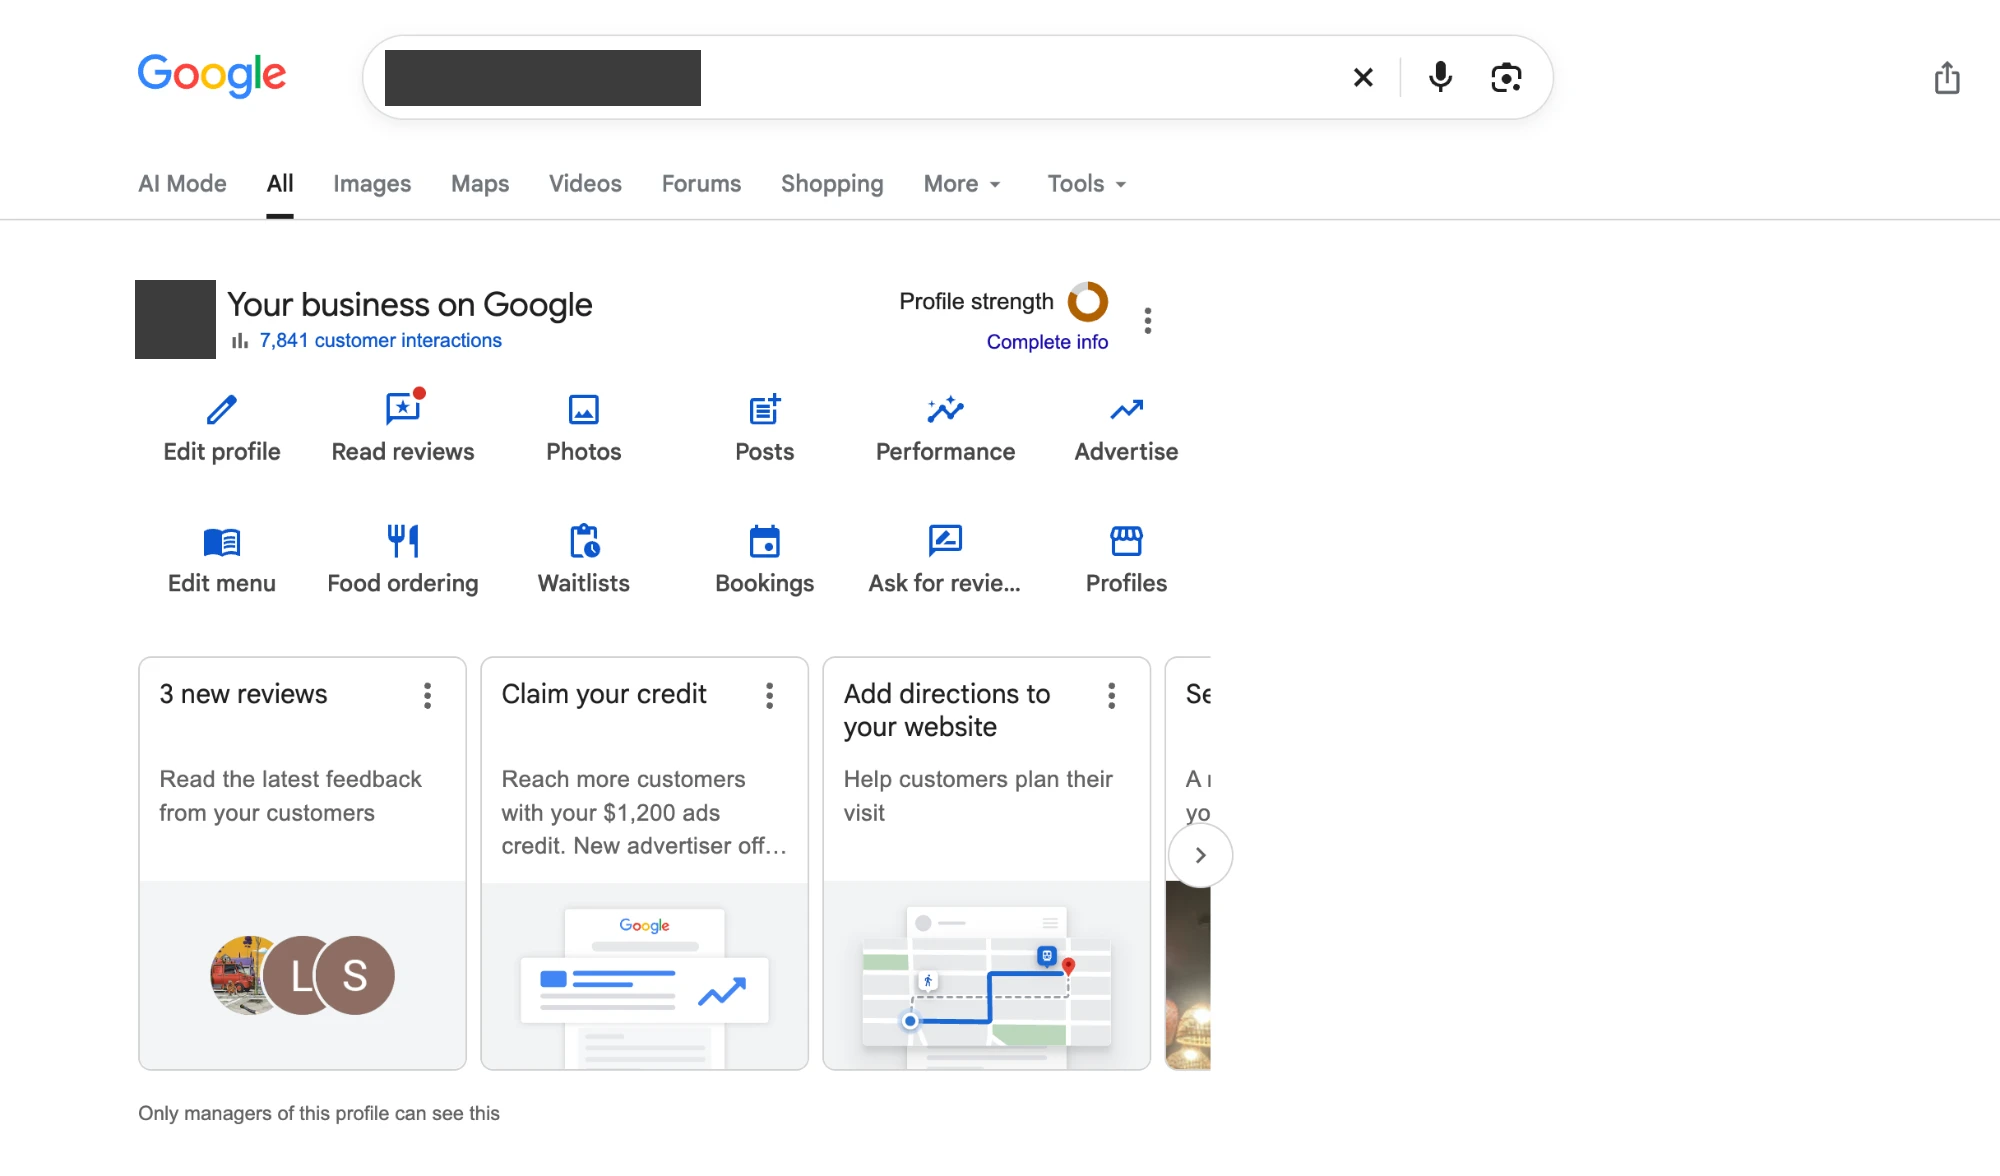This screenshot has width=2000, height=1176.
Task: Switch to Shopping tab
Action: 832,184
